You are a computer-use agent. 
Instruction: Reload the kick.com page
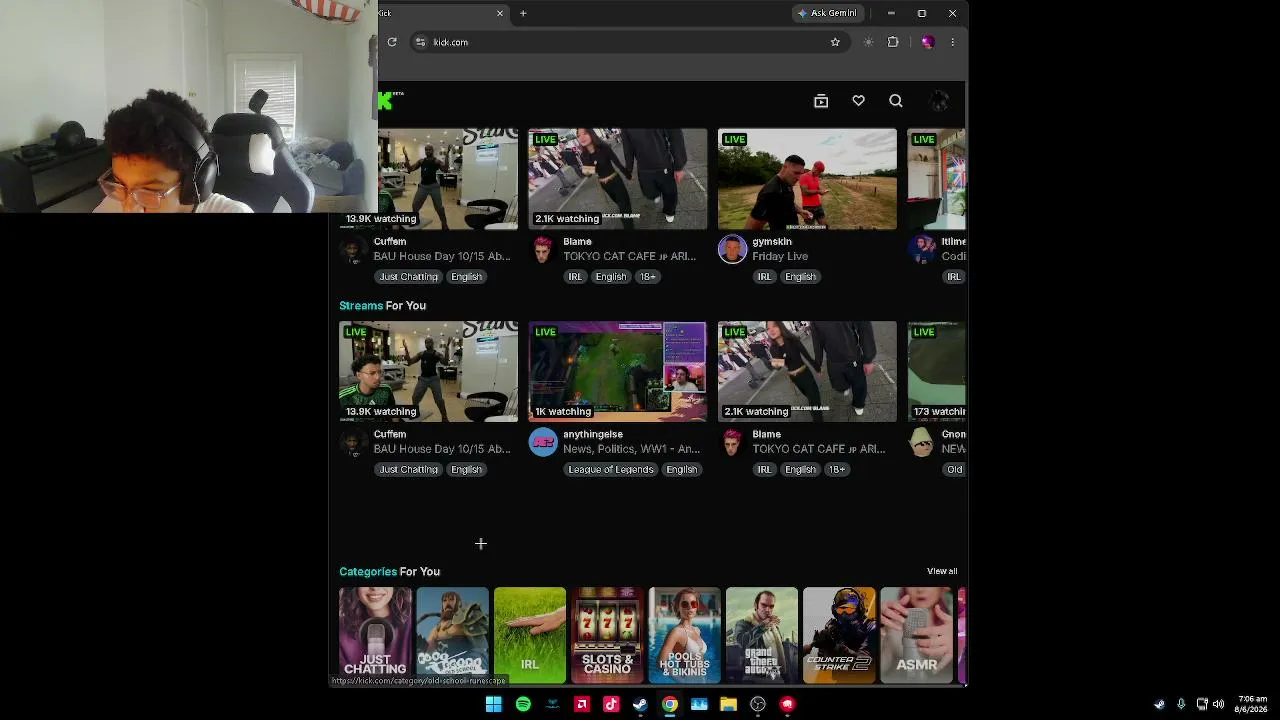[392, 42]
